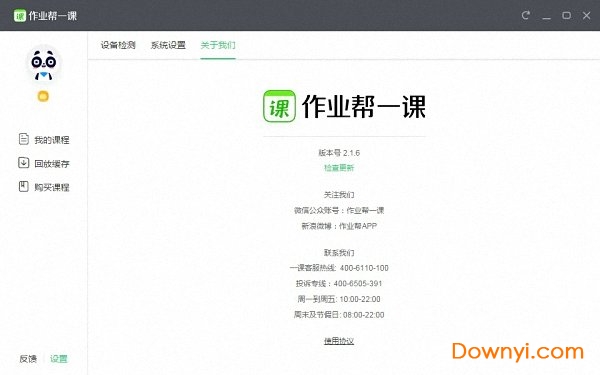Click the version text 版本号 2.1.6
Viewport: 600px width, 375px height.
[x=339, y=153]
